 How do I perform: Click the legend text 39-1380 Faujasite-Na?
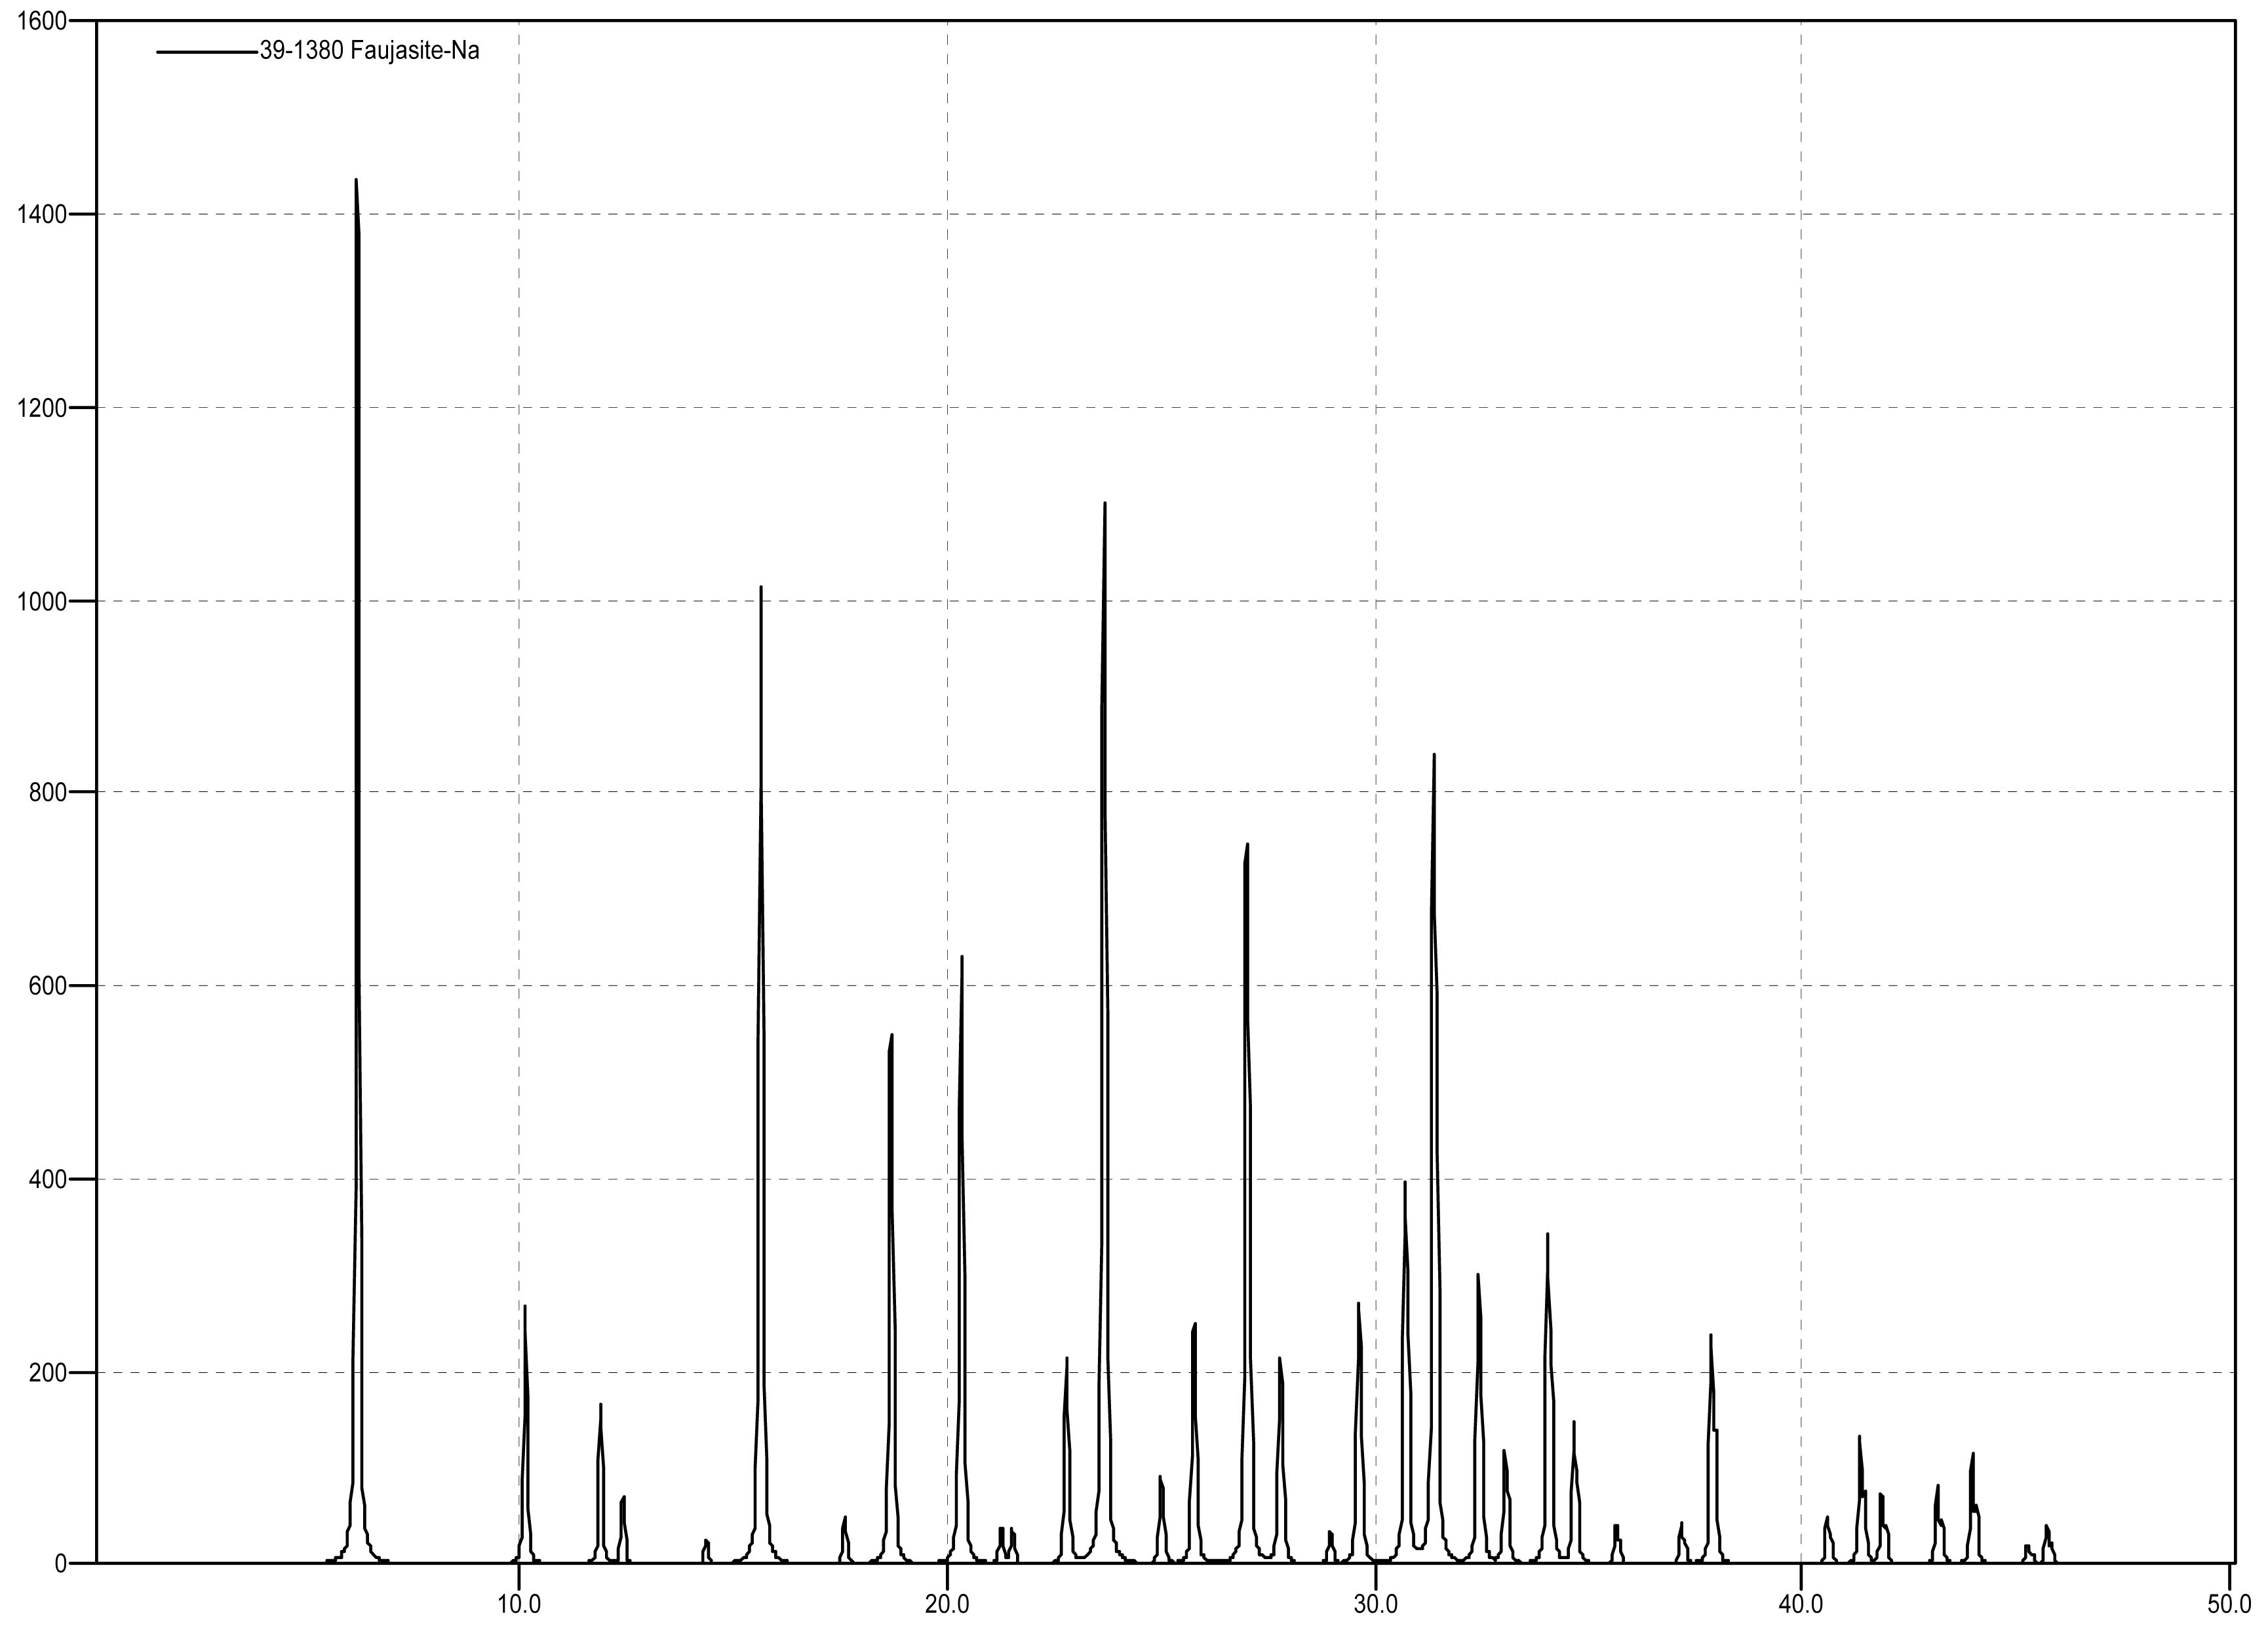point(369,51)
